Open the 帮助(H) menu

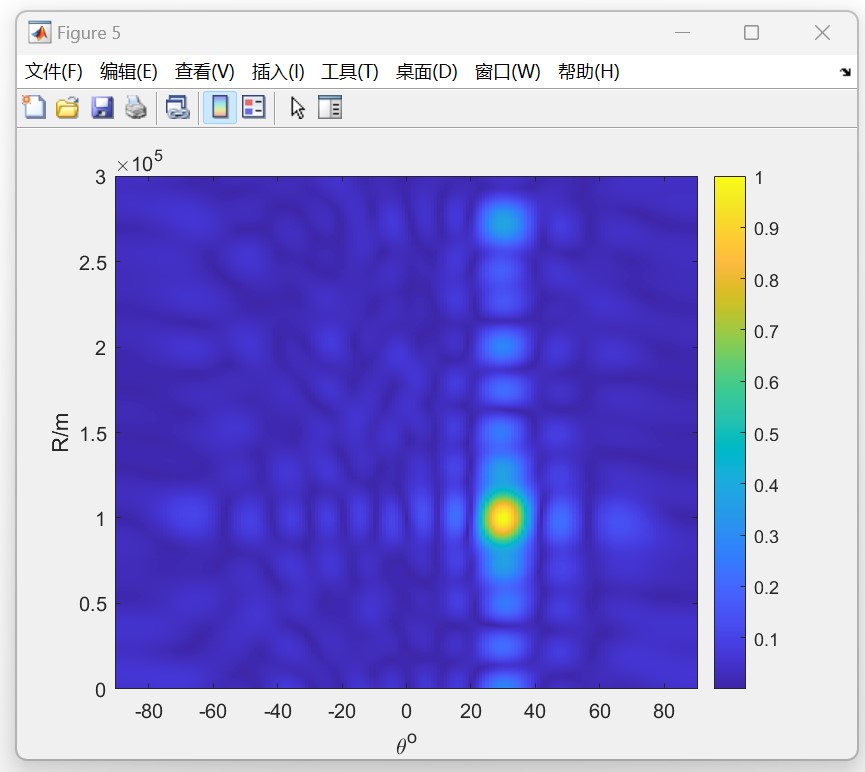point(589,72)
